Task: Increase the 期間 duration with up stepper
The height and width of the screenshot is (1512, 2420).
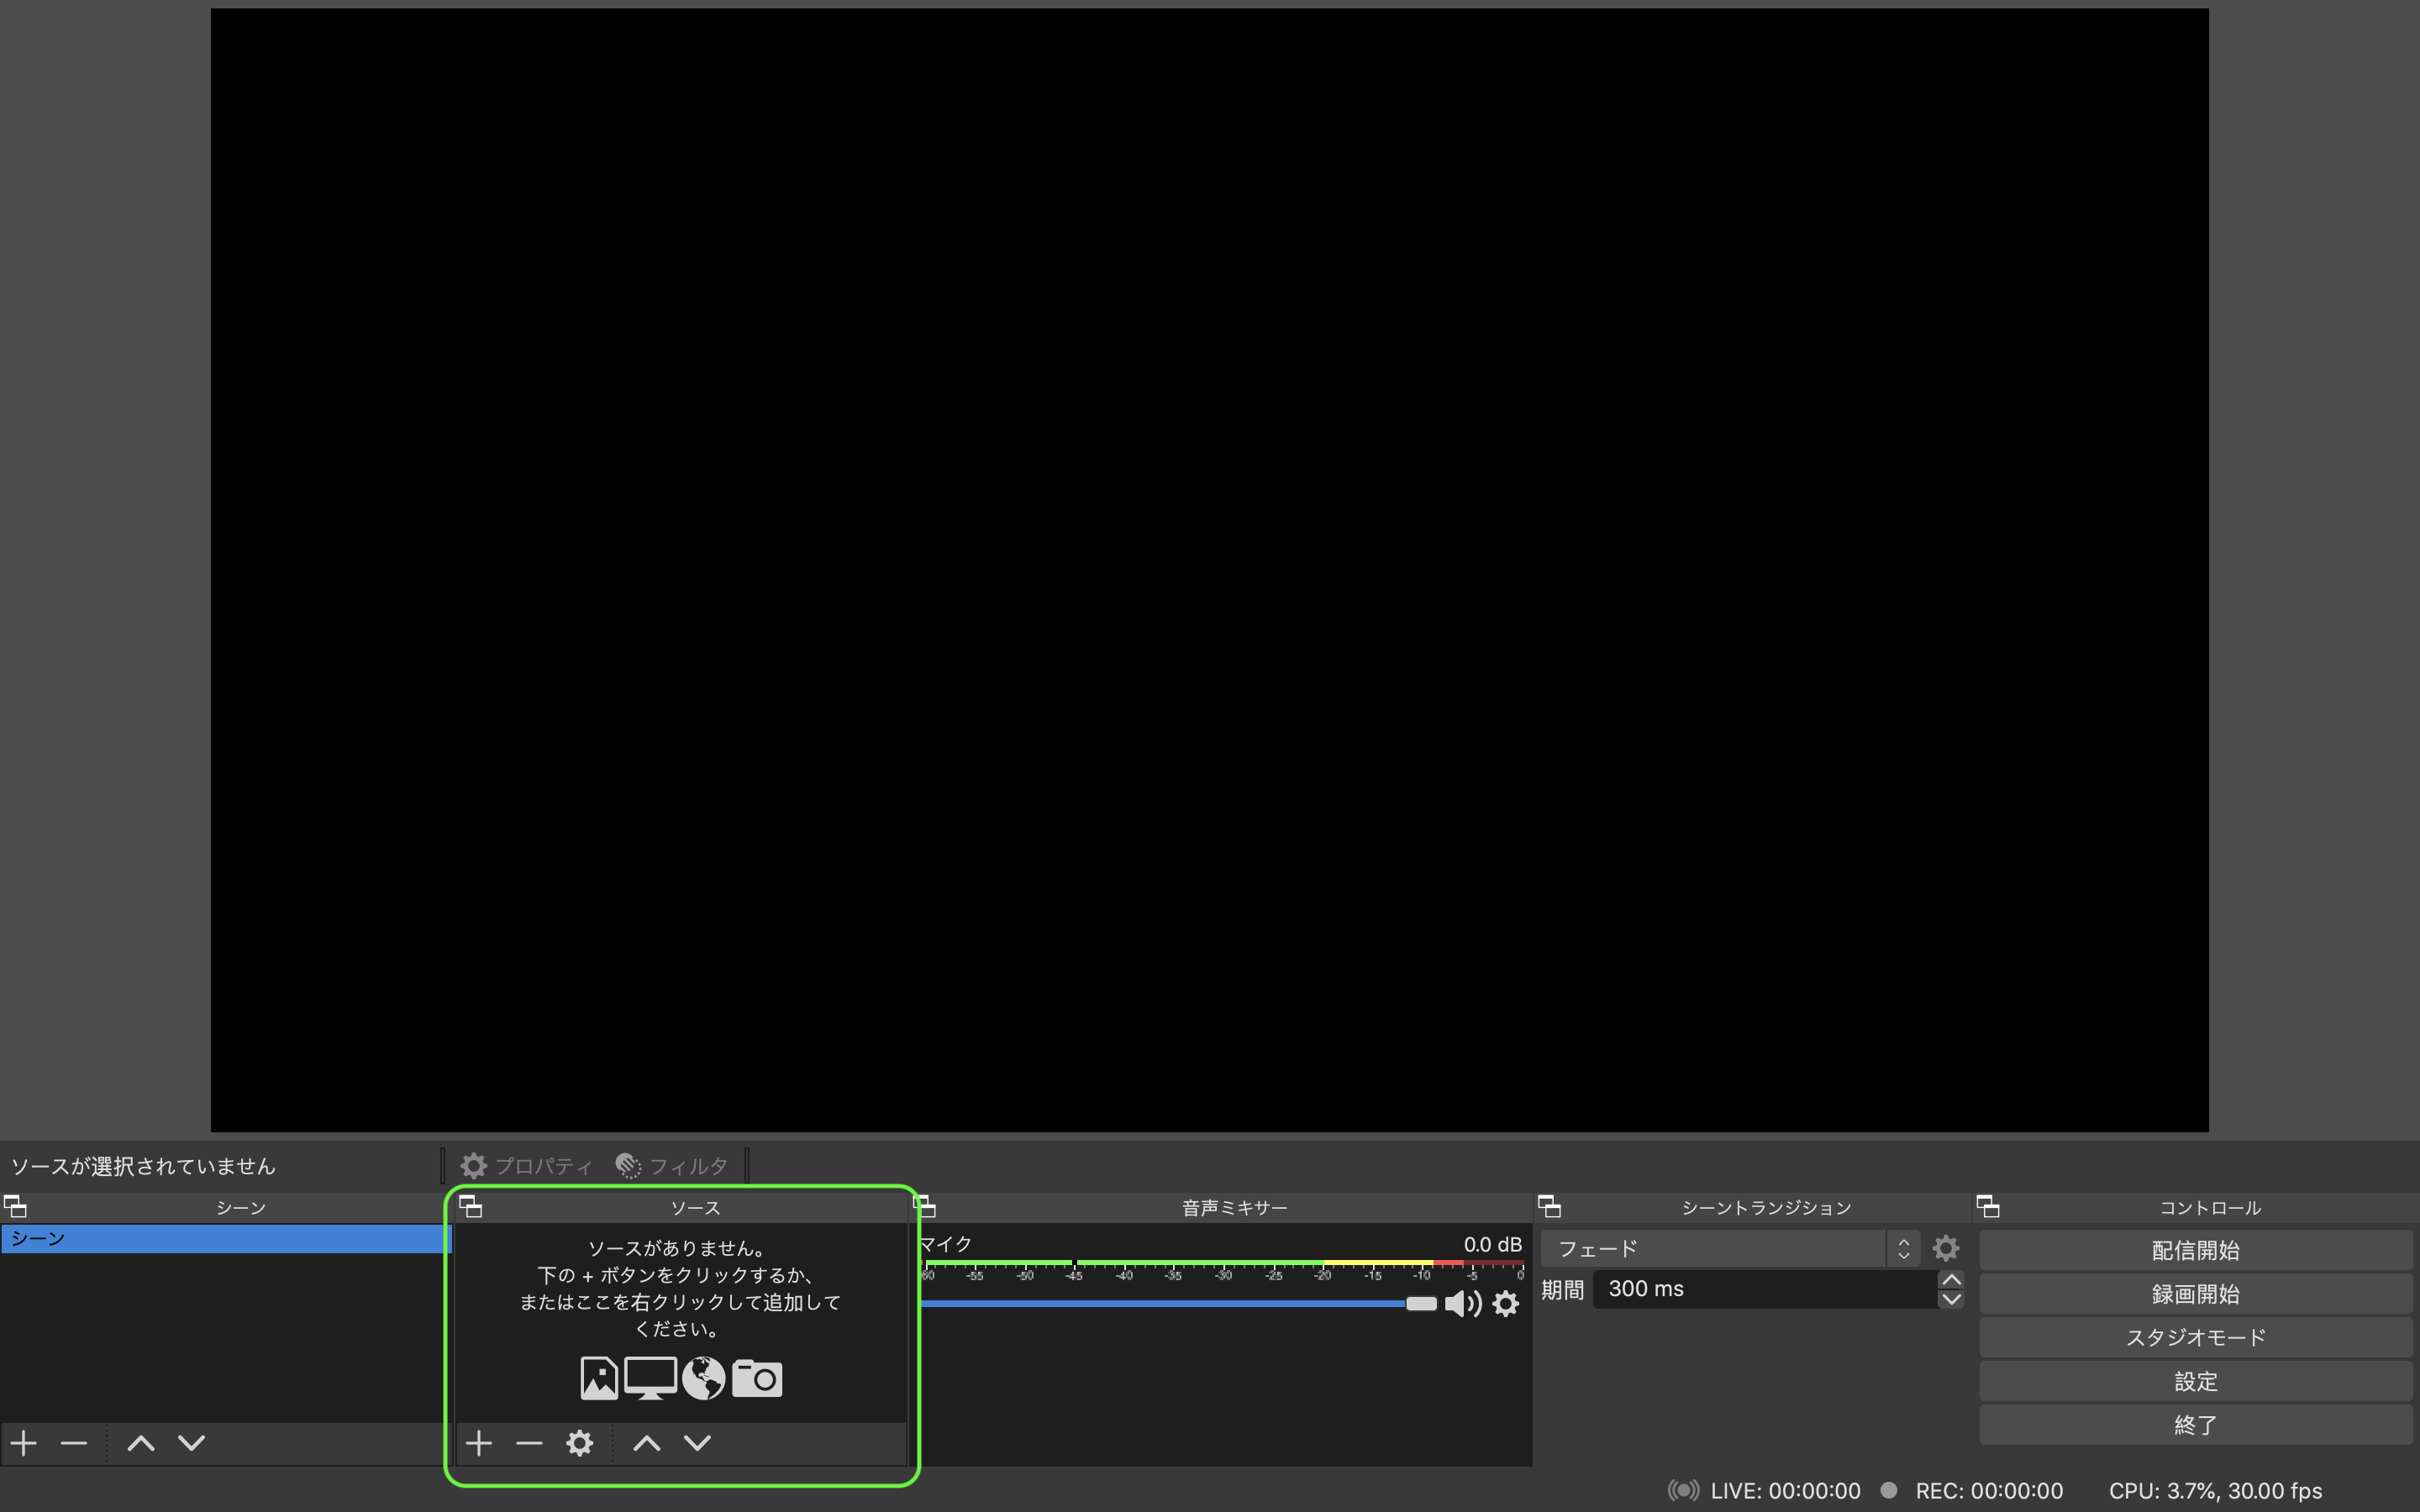Action: tap(1951, 1280)
